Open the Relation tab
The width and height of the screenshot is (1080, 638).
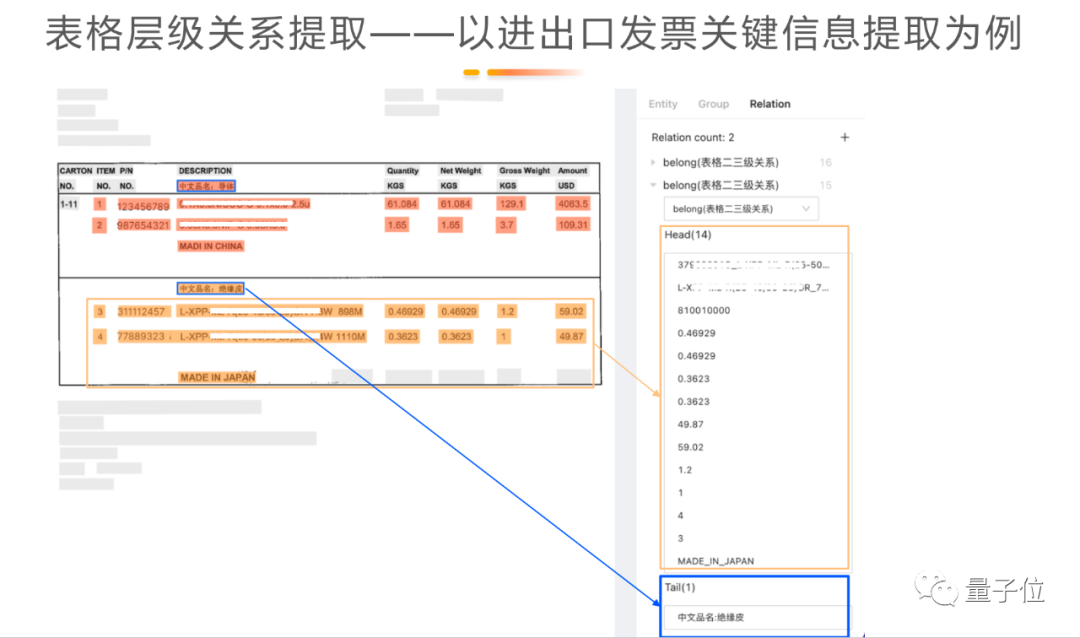(770, 104)
